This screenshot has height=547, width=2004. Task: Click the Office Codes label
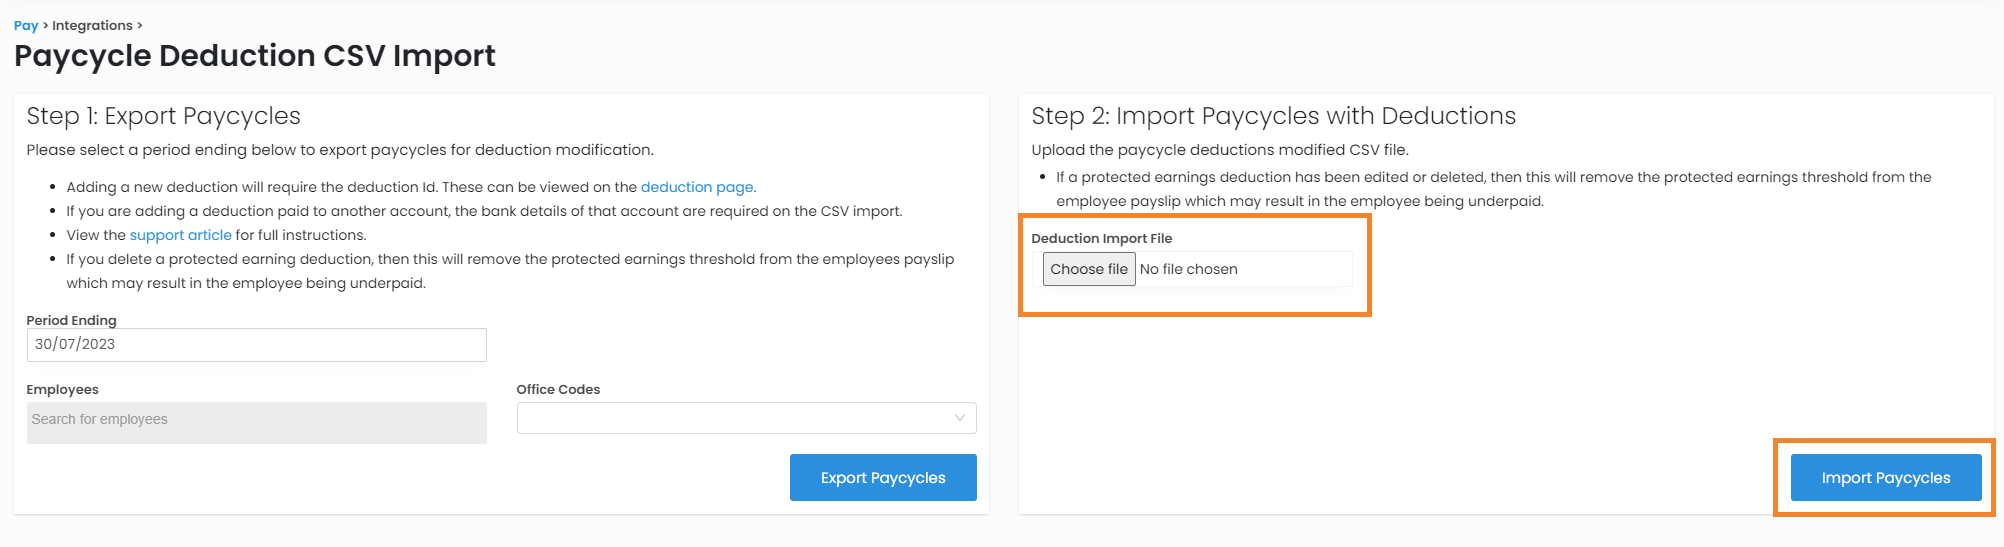coord(558,389)
